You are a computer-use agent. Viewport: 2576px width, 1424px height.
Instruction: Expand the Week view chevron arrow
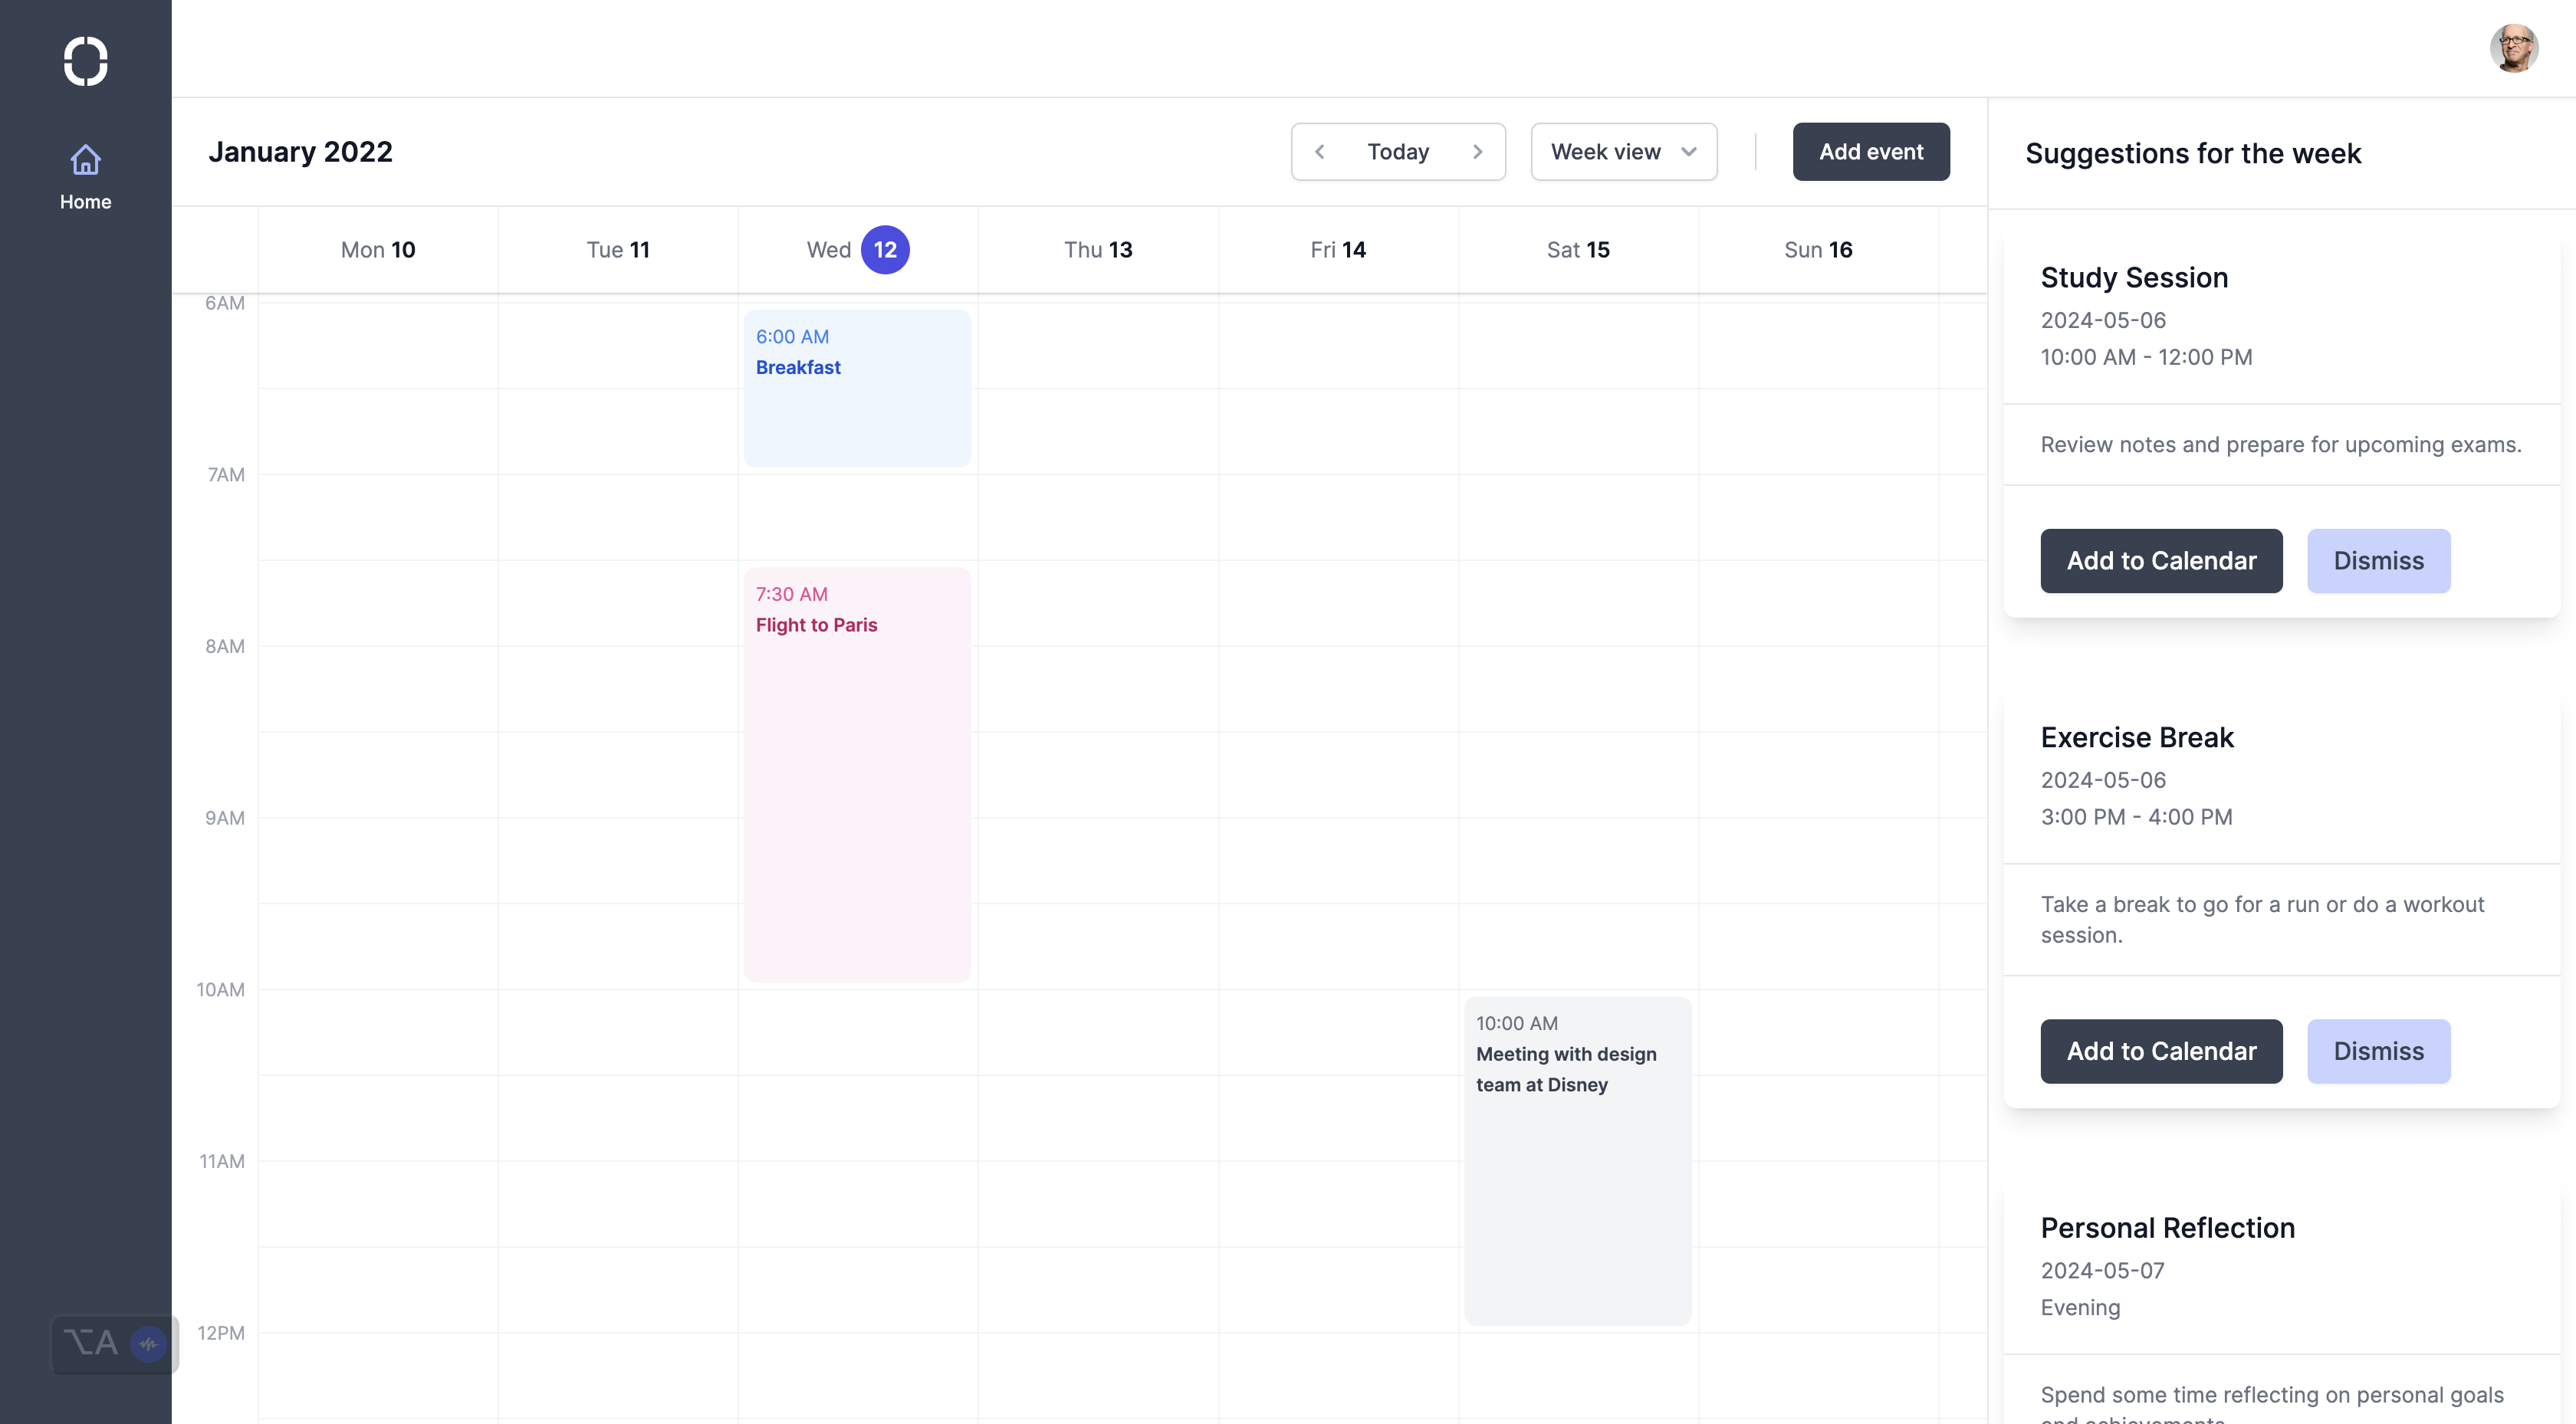pyautogui.click(x=1689, y=152)
